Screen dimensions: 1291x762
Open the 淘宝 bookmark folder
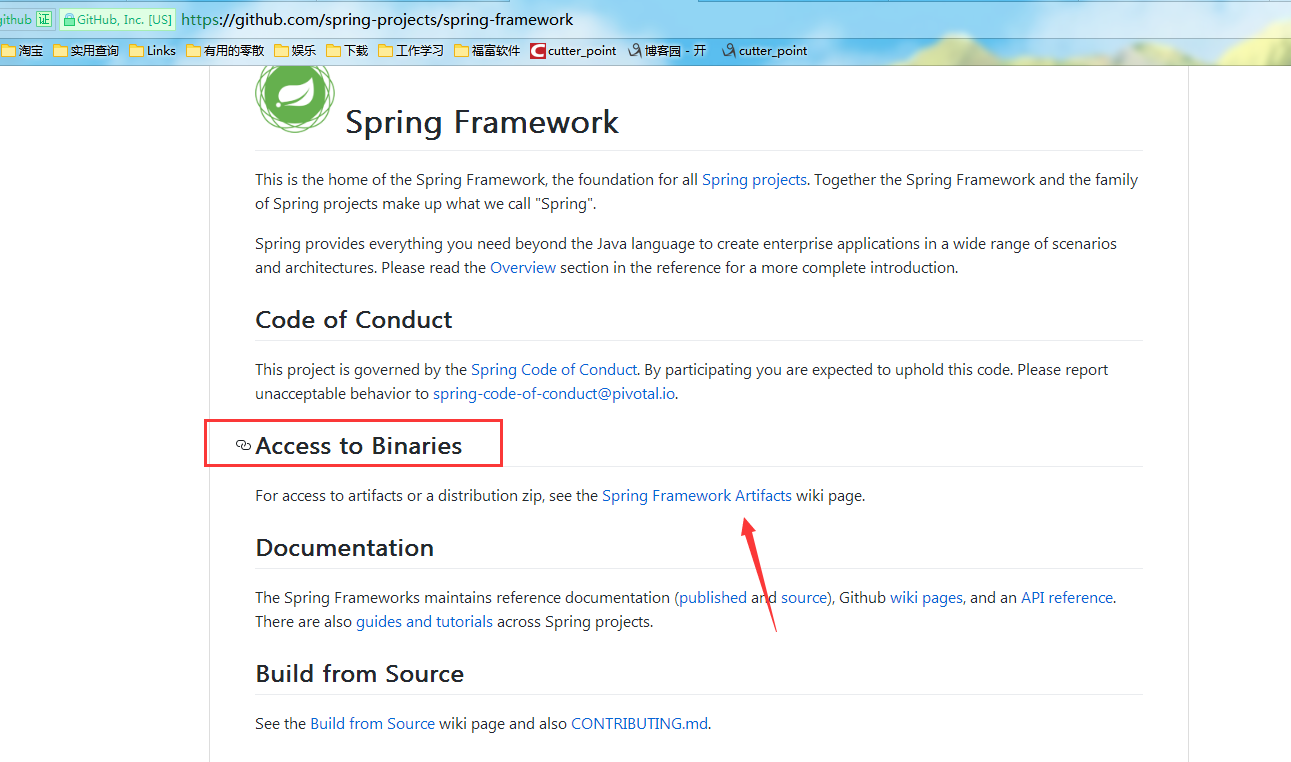pyautogui.click(x=22, y=51)
